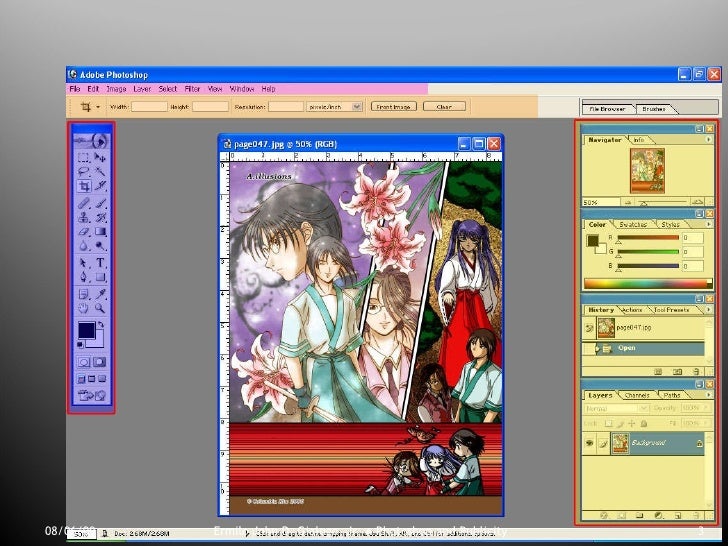728x546 pixels.
Task: Click the Jump to ImageReady icon
Action: click(92, 396)
